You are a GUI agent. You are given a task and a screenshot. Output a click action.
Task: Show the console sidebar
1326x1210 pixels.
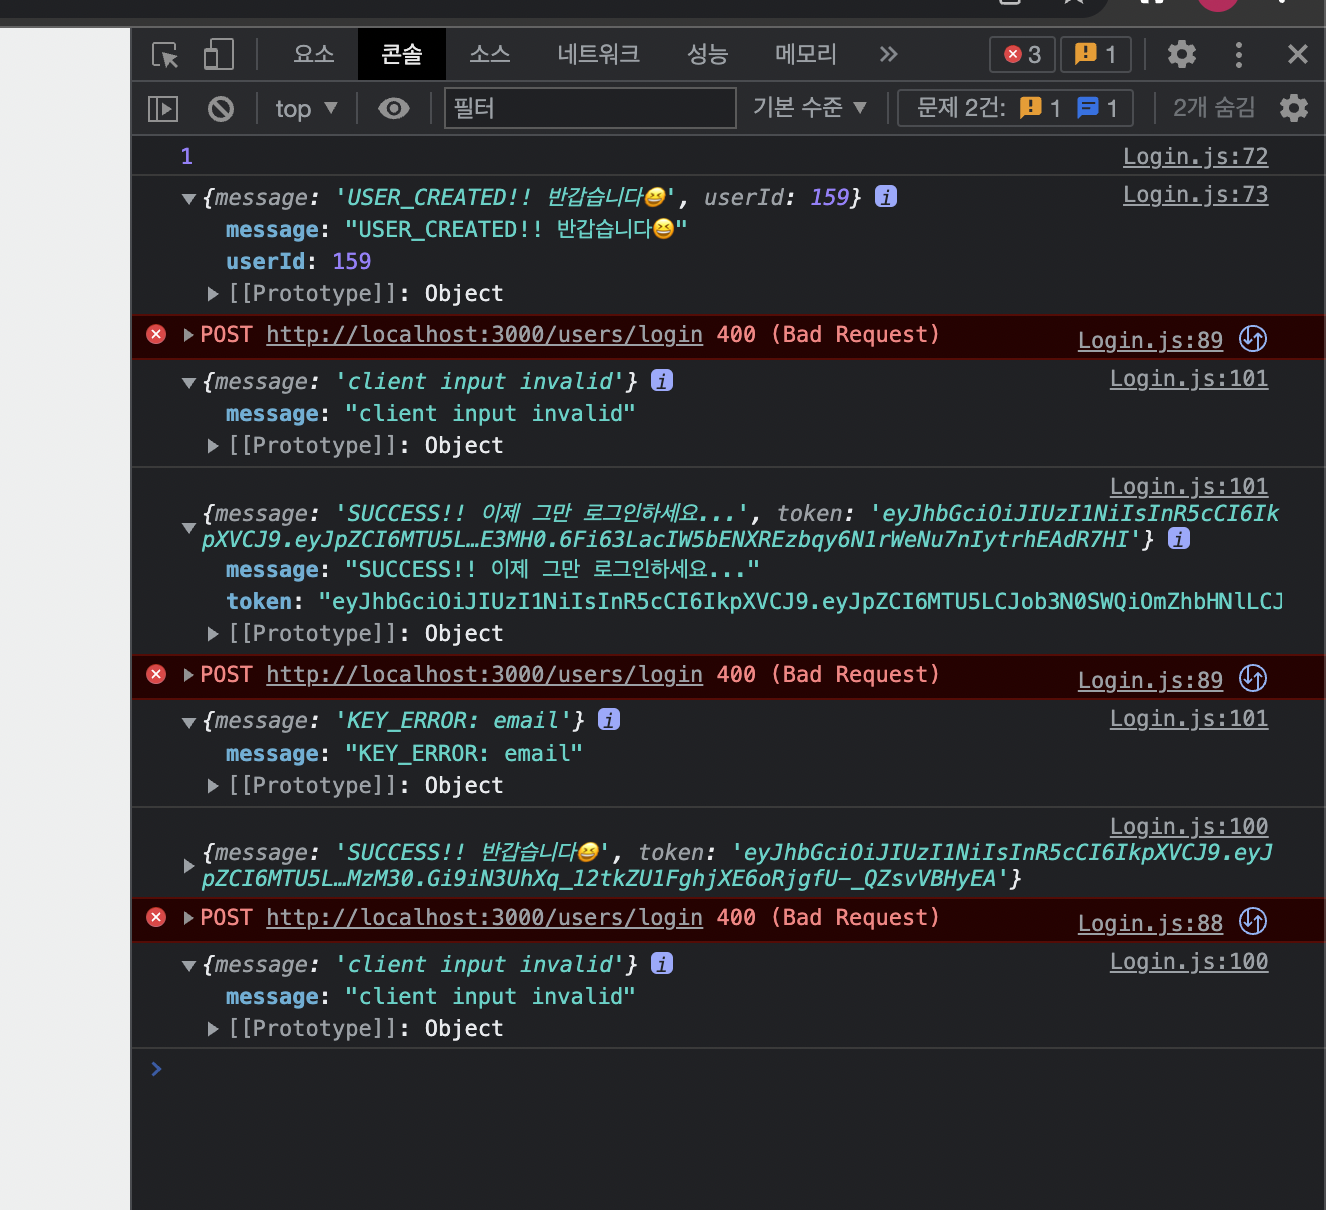(x=163, y=108)
